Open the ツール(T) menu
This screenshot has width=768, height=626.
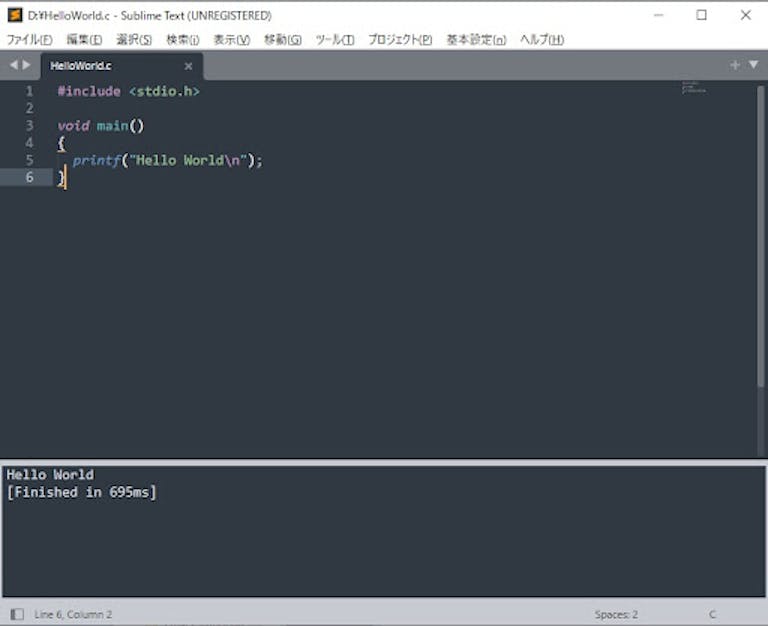pos(335,39)
